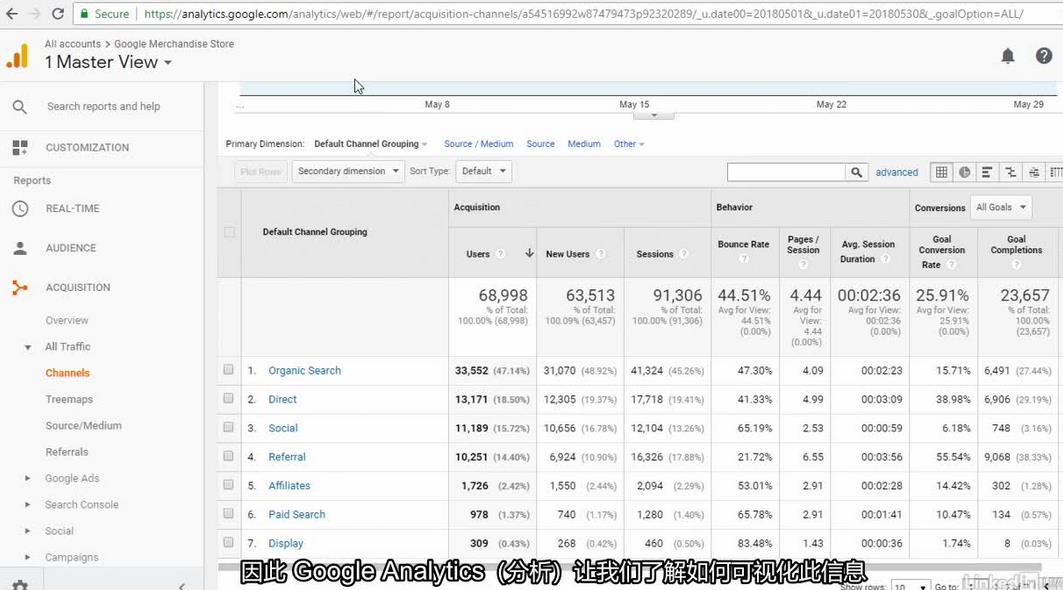Expand the Campaigns sidebar section

pyautogui.click(x=28, y=557)
